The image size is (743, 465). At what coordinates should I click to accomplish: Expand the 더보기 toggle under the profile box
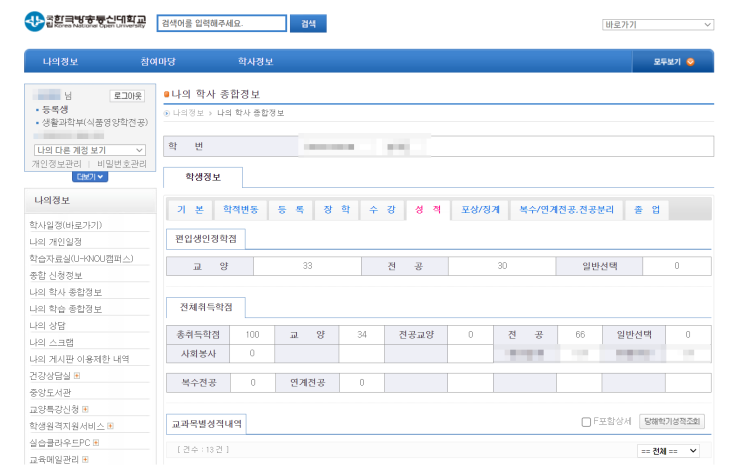pos(90,177)
